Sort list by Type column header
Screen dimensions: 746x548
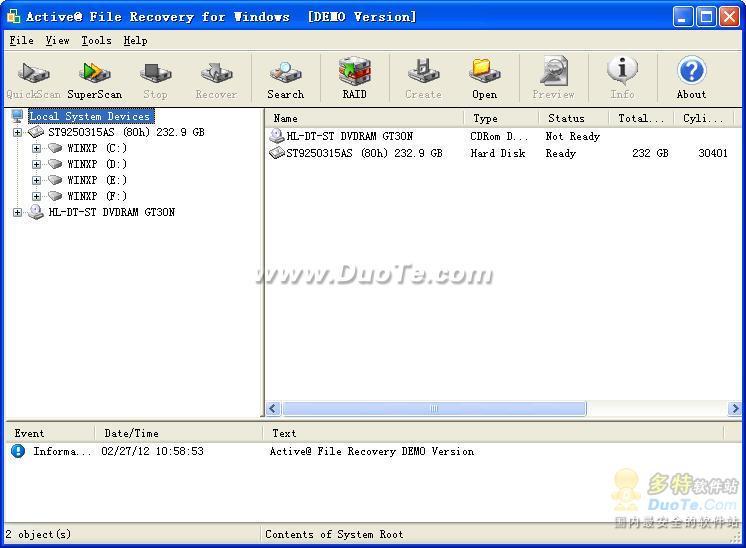(x=501, y=118)
